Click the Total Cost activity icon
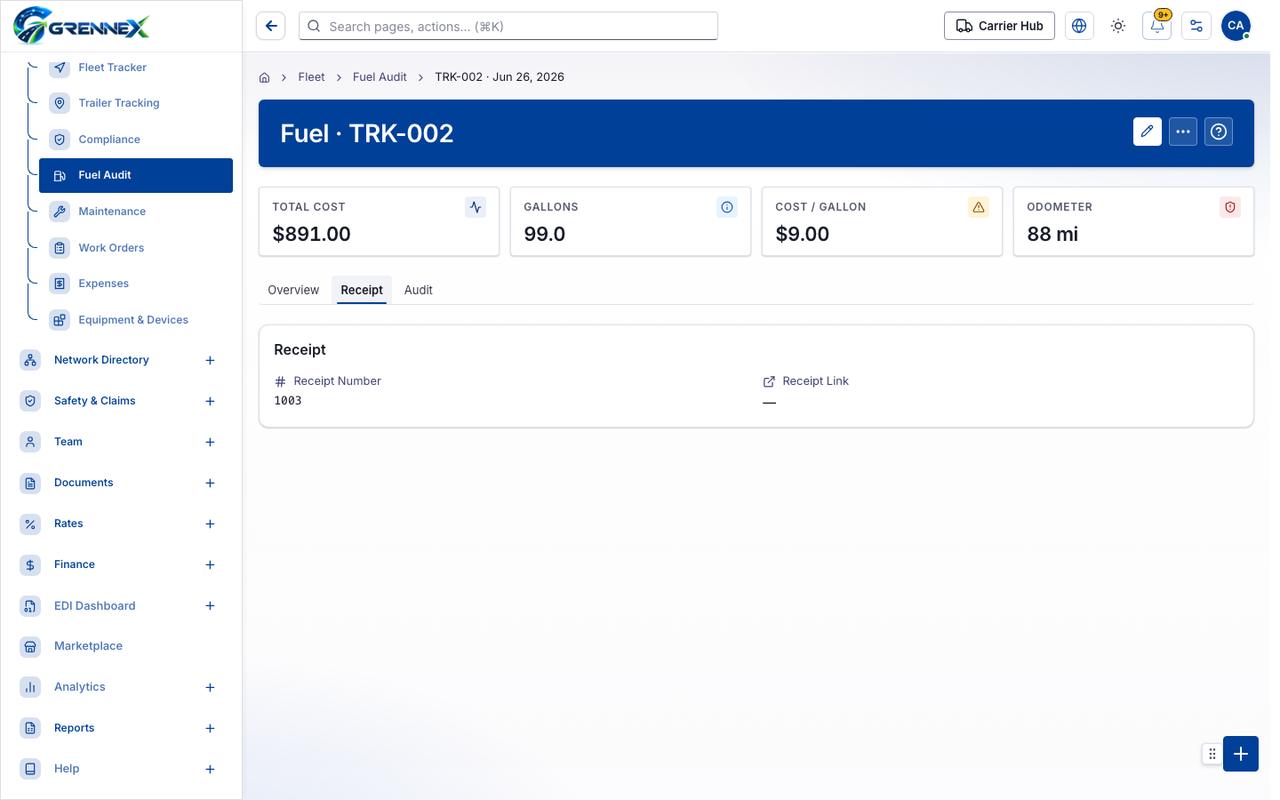 (476, 207)
